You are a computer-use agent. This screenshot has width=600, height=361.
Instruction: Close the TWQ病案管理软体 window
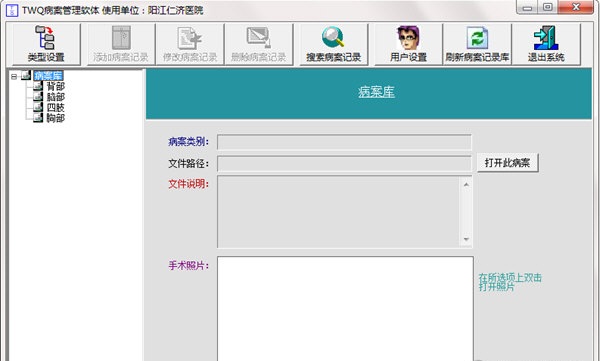576,7
